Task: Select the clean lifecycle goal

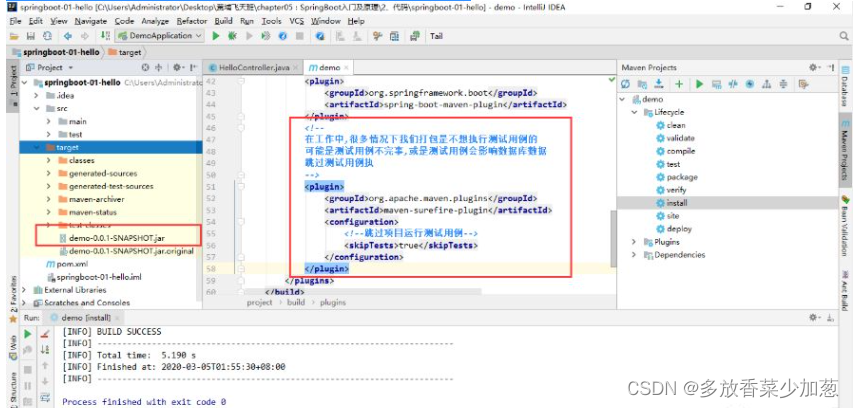Action: [x=670, y=125]
